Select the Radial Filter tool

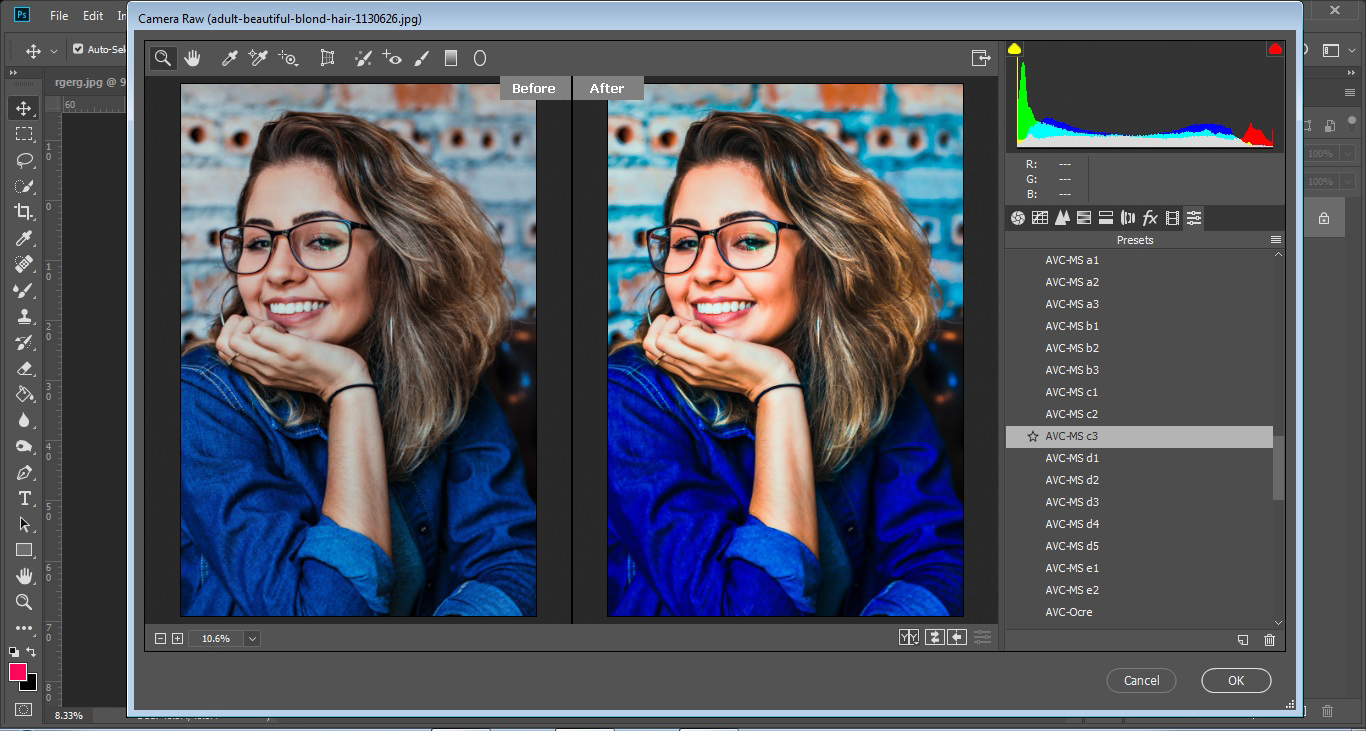tap(480, 59)
